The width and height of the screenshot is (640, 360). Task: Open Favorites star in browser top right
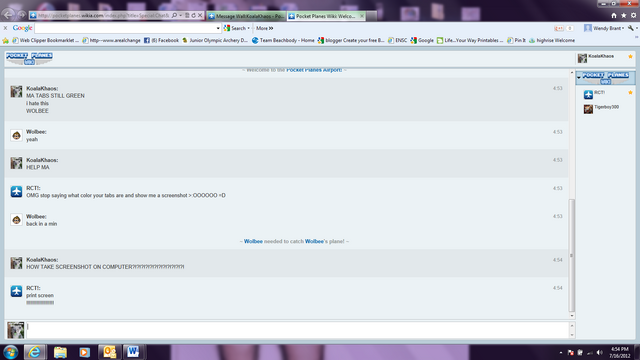coord(624,16)
